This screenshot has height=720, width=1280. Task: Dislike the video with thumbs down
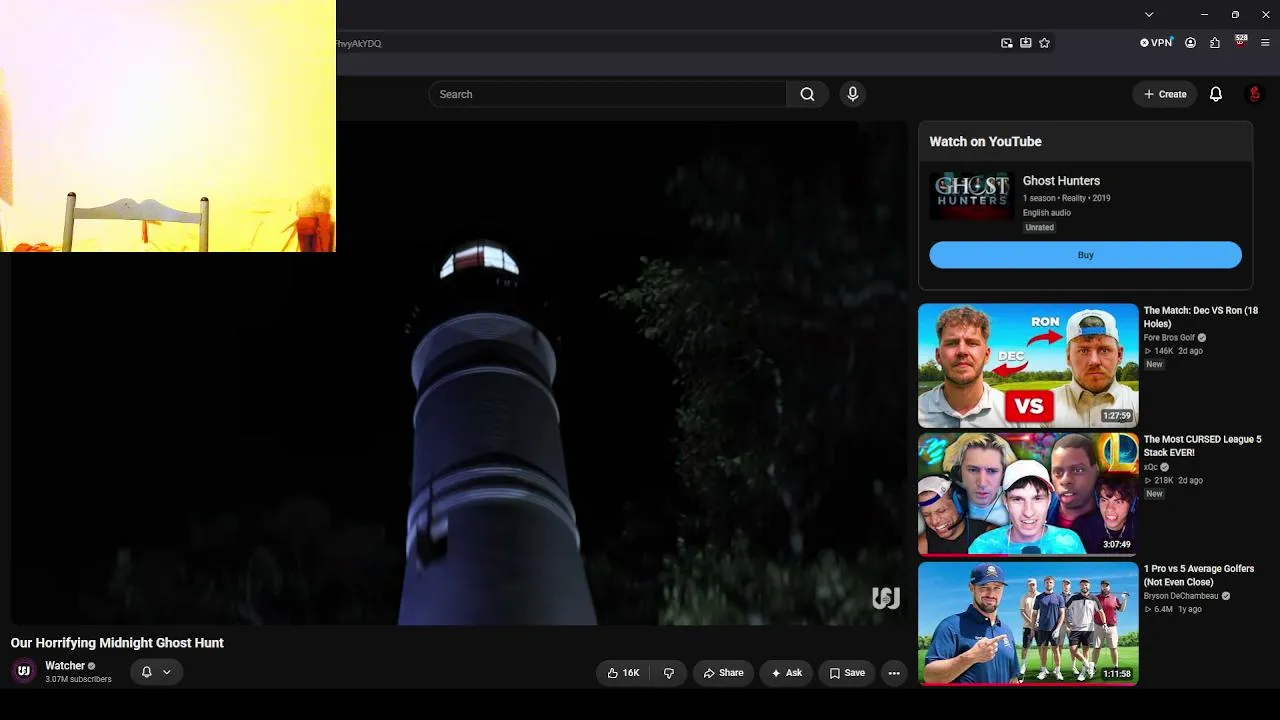pos(669,673)
